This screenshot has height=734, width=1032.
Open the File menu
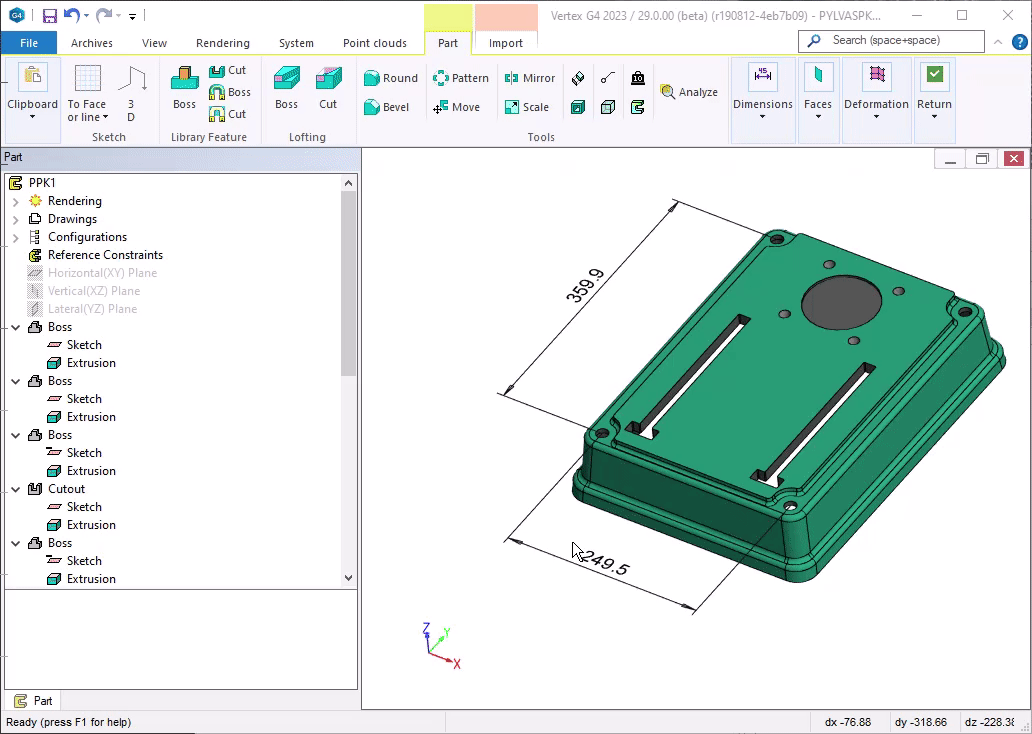(x=29, y=43)
